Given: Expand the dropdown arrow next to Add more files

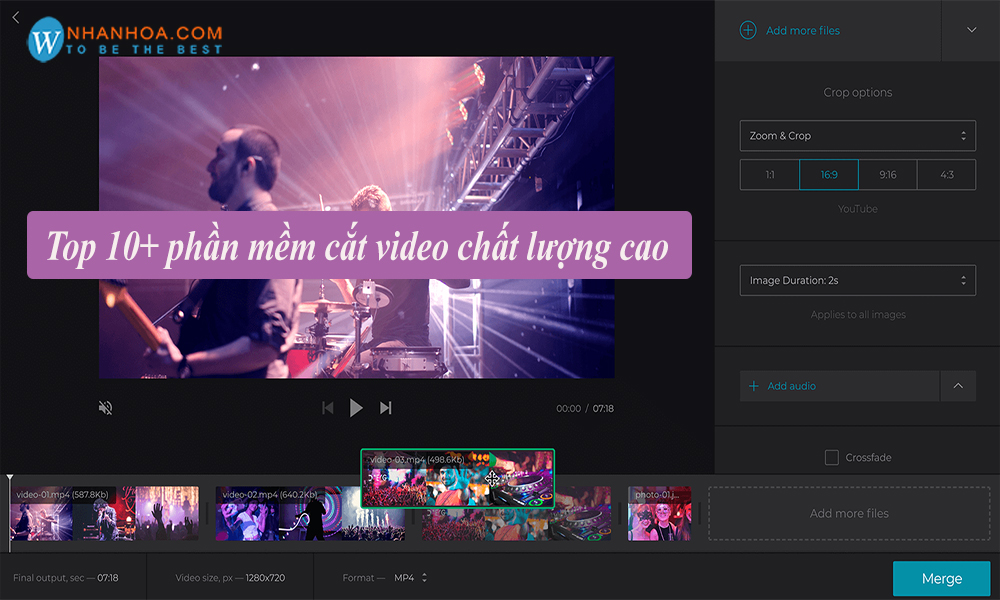Looking at the screenshot, I should coord(969,30).
